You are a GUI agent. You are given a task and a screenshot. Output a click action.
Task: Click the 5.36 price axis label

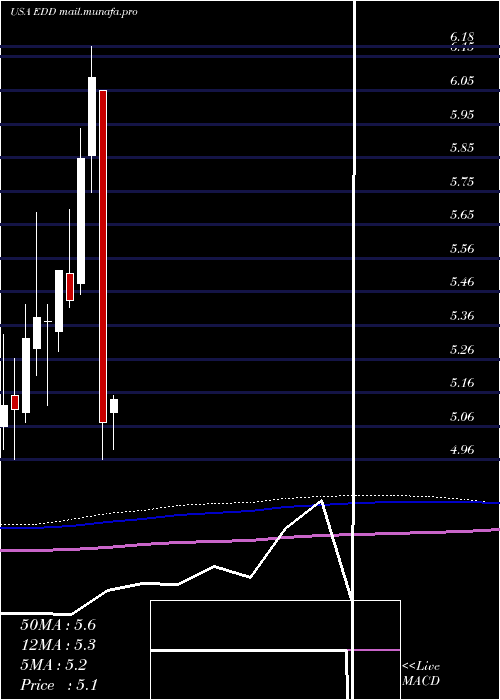coord(462,316)
